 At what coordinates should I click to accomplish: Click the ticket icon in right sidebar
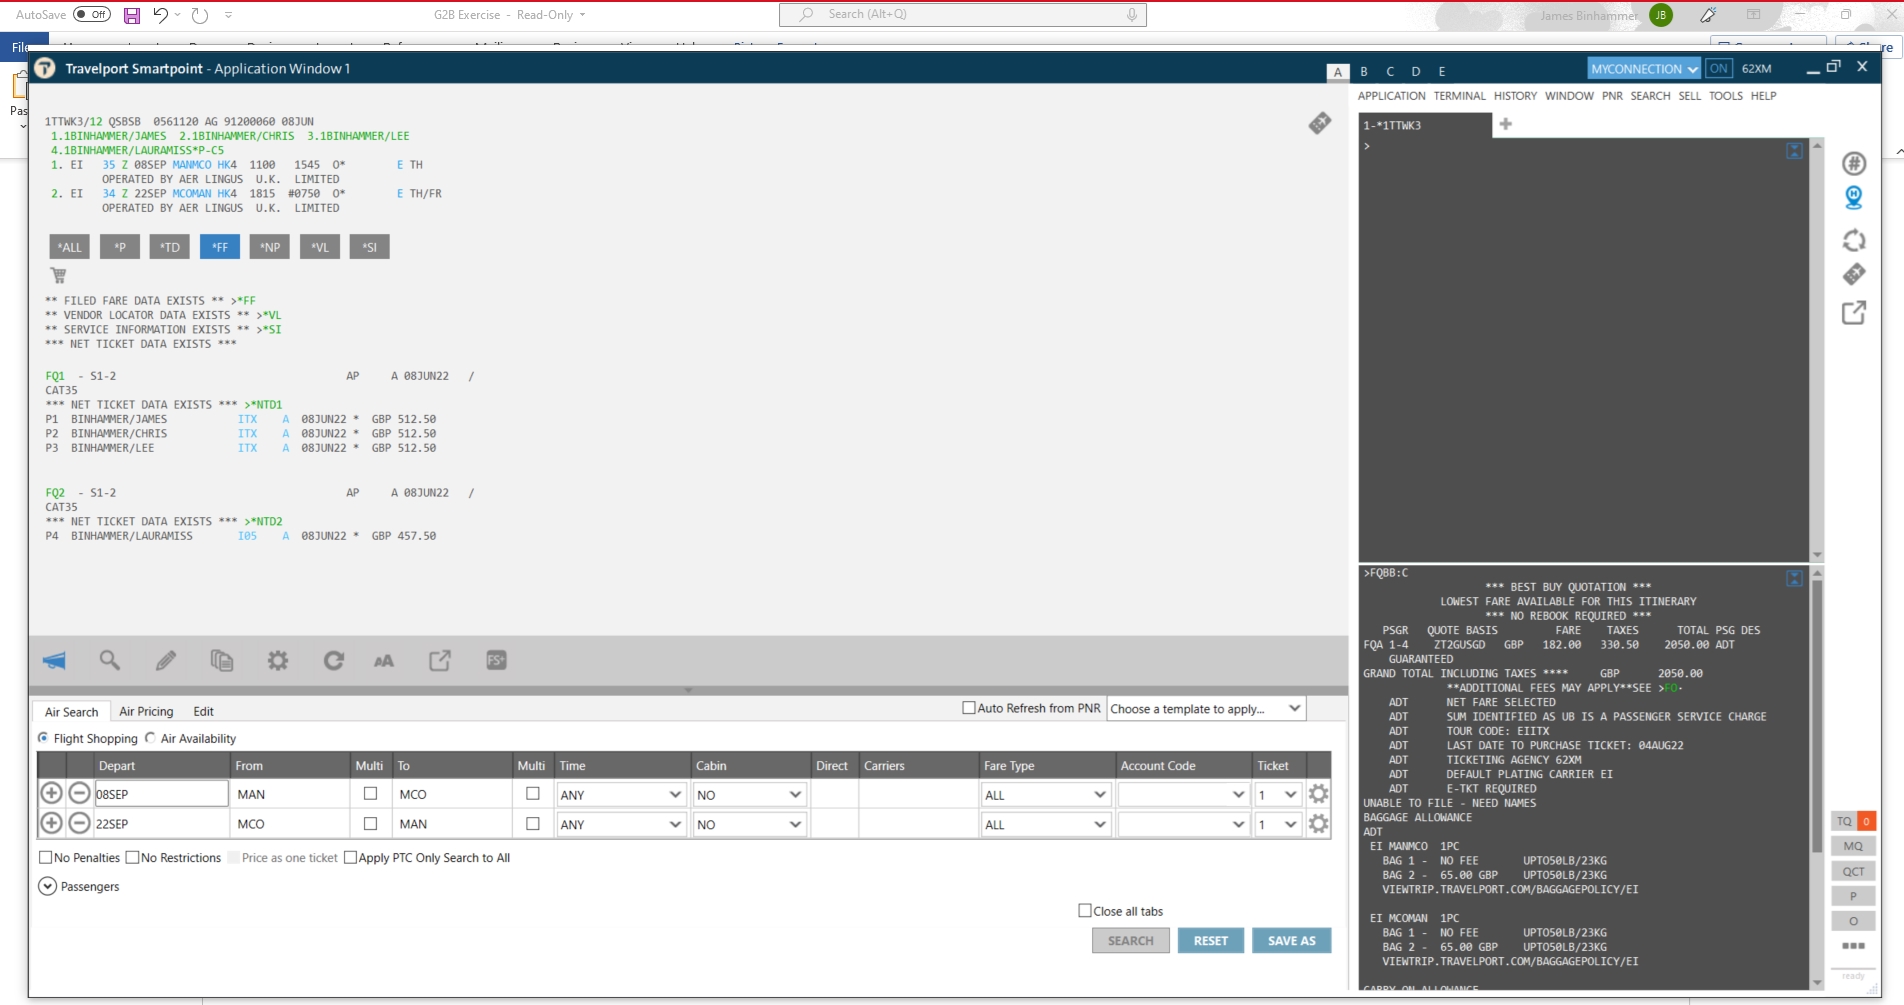1854,274
